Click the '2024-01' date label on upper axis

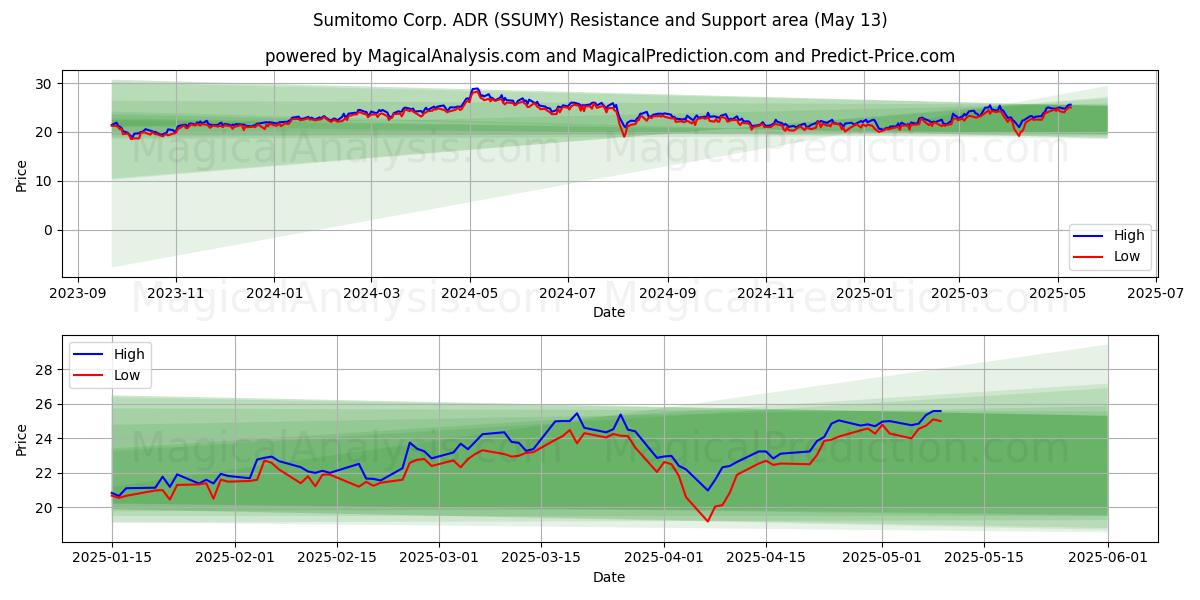274,294
